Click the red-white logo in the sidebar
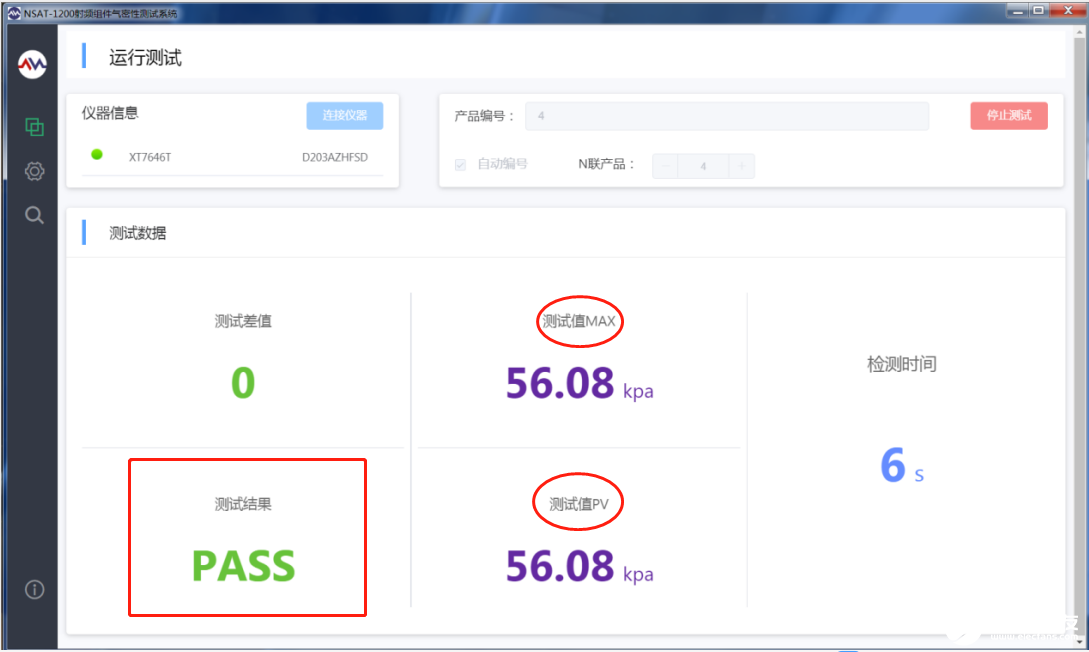1089x652 pixels. click(x=33, y=65)
